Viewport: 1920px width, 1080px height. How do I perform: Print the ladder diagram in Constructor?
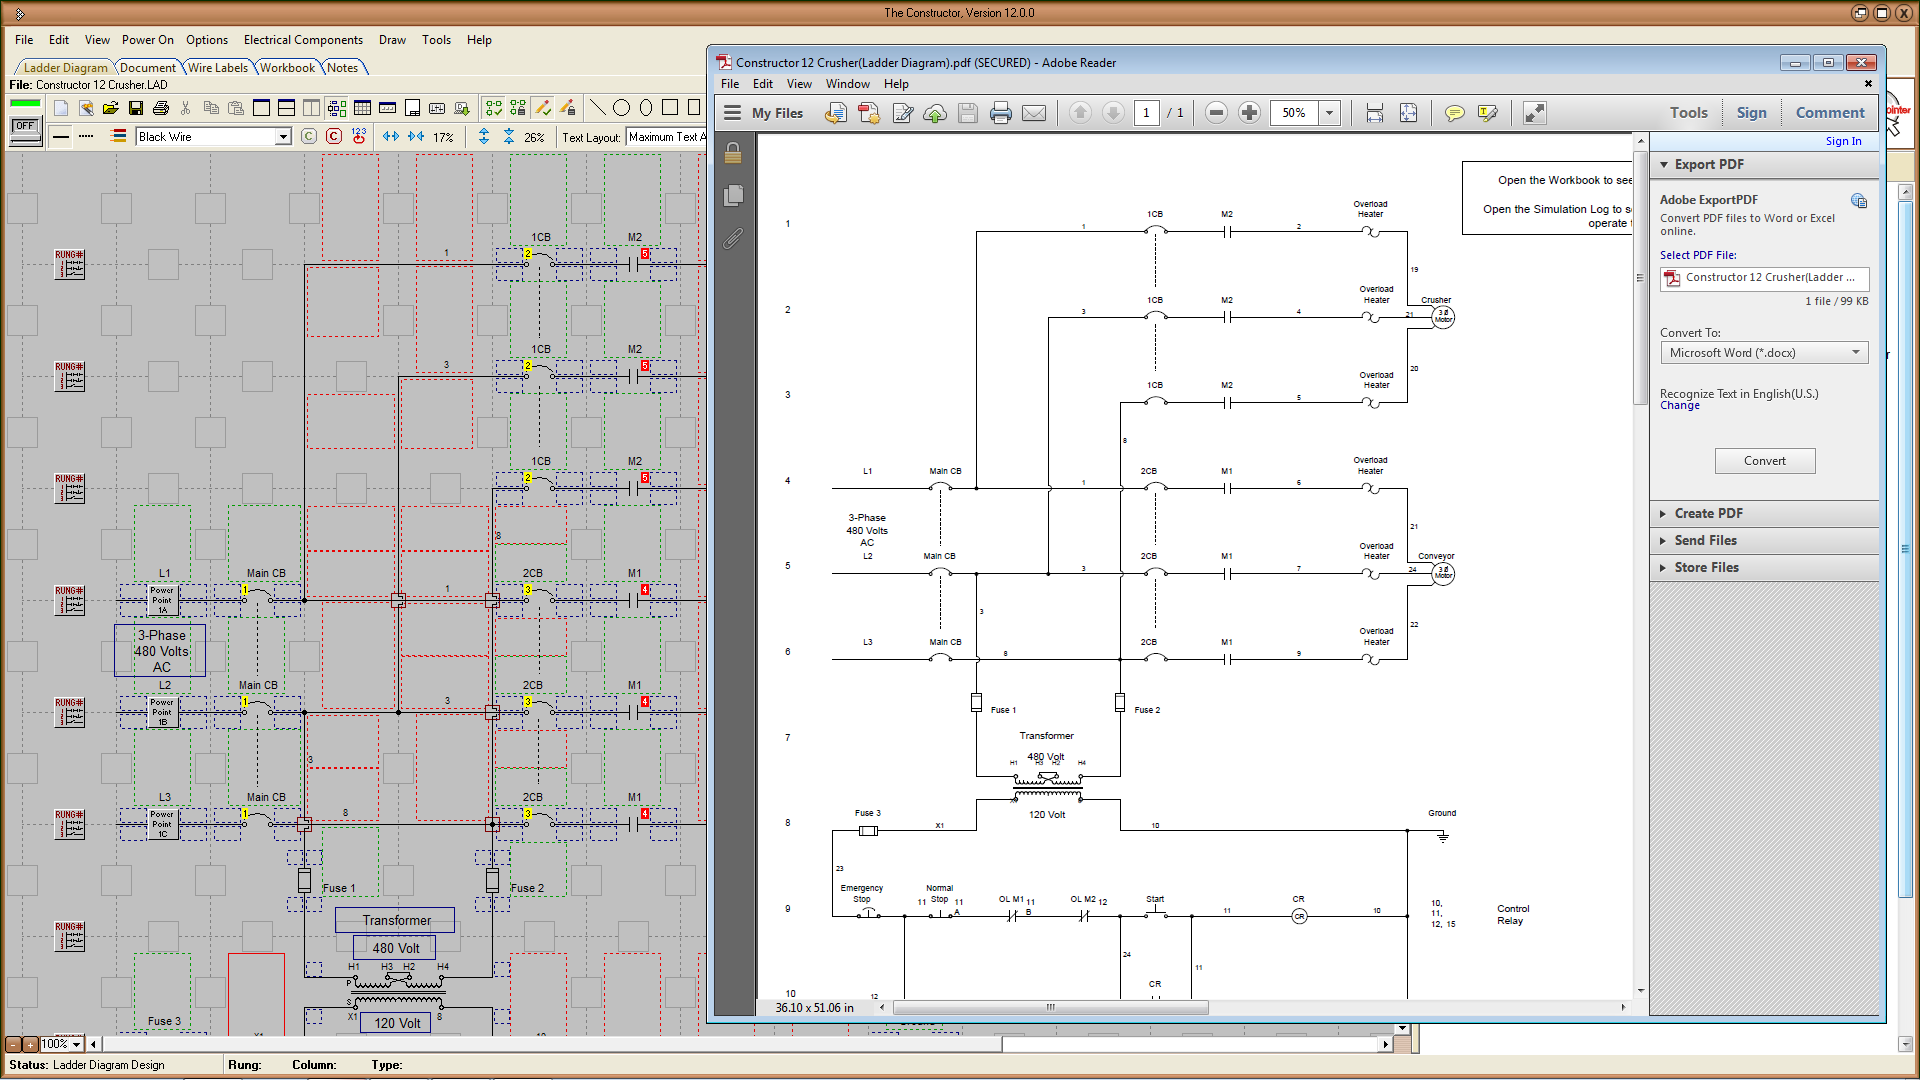point(161,108)
